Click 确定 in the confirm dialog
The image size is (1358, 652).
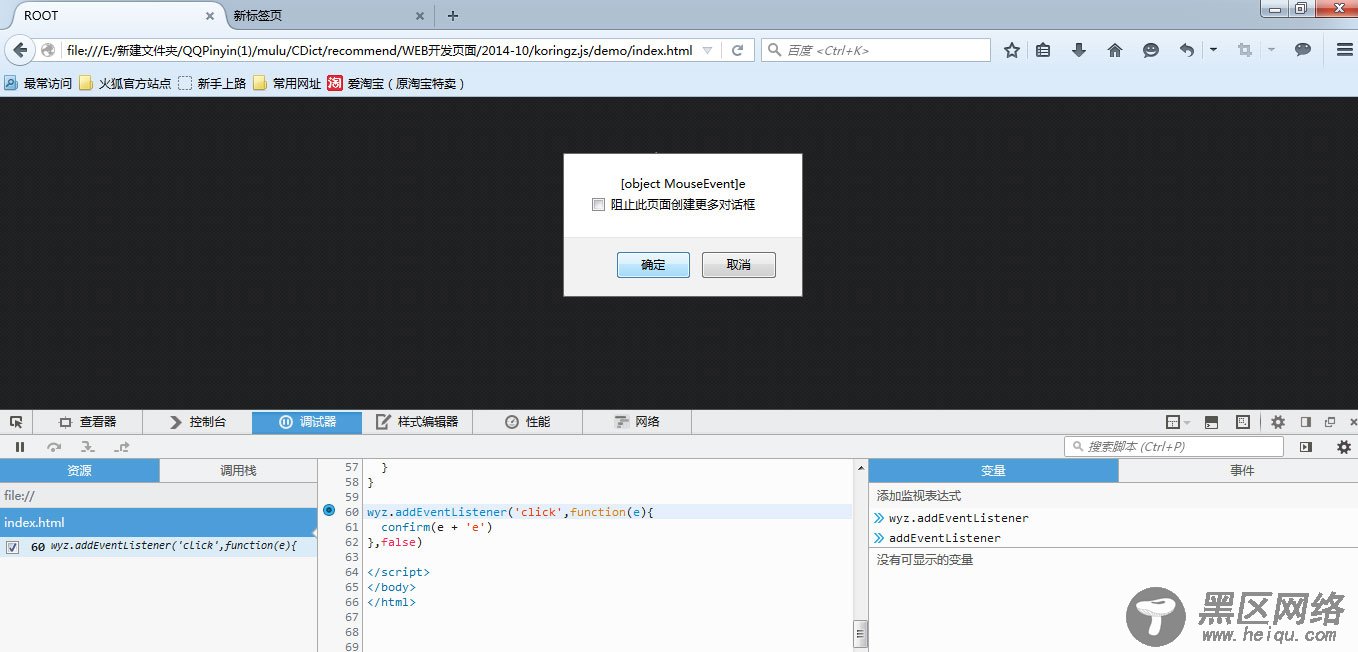[x=653, y=265]
